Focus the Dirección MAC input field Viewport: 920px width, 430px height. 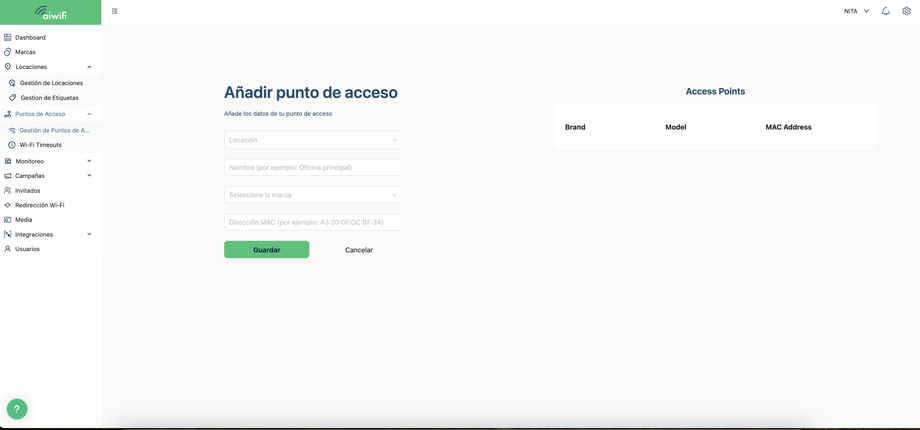tap(313, 222)
